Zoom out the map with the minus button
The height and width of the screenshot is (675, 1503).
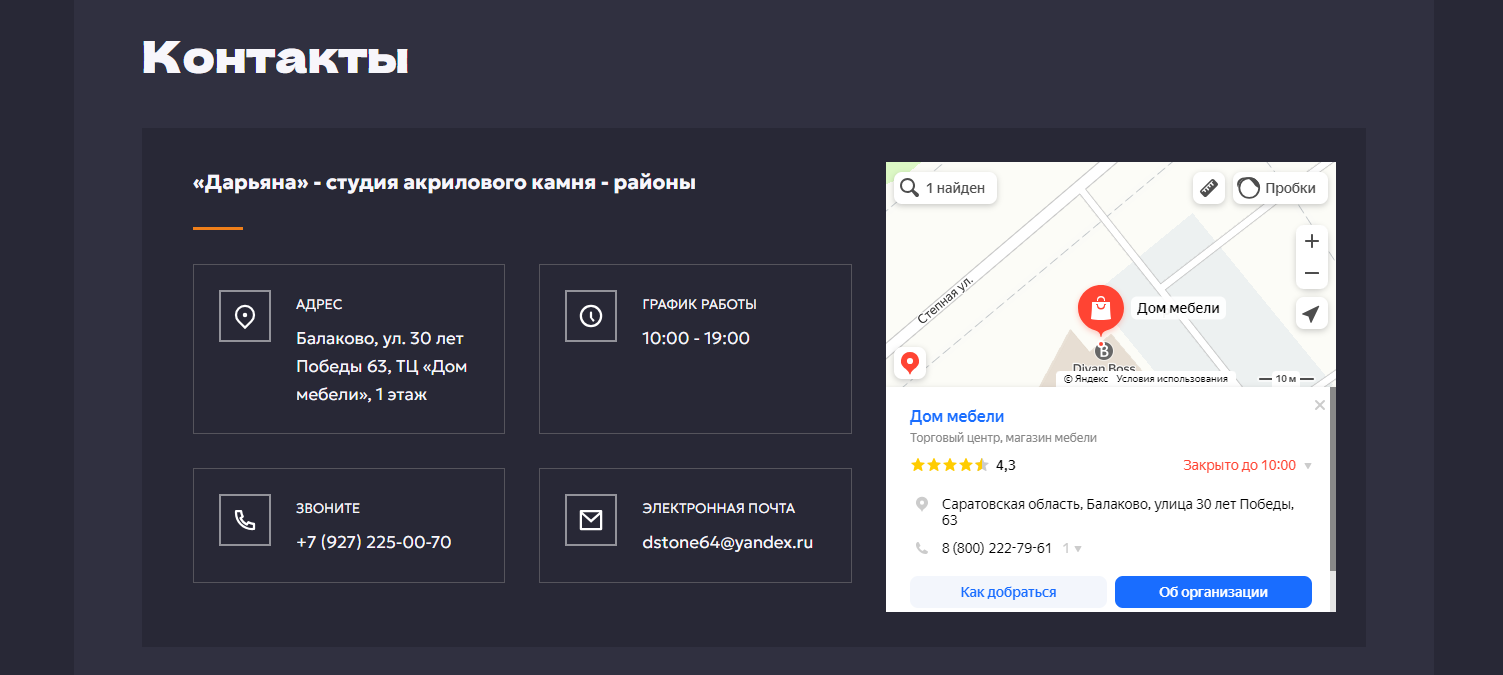point(1312,273)
